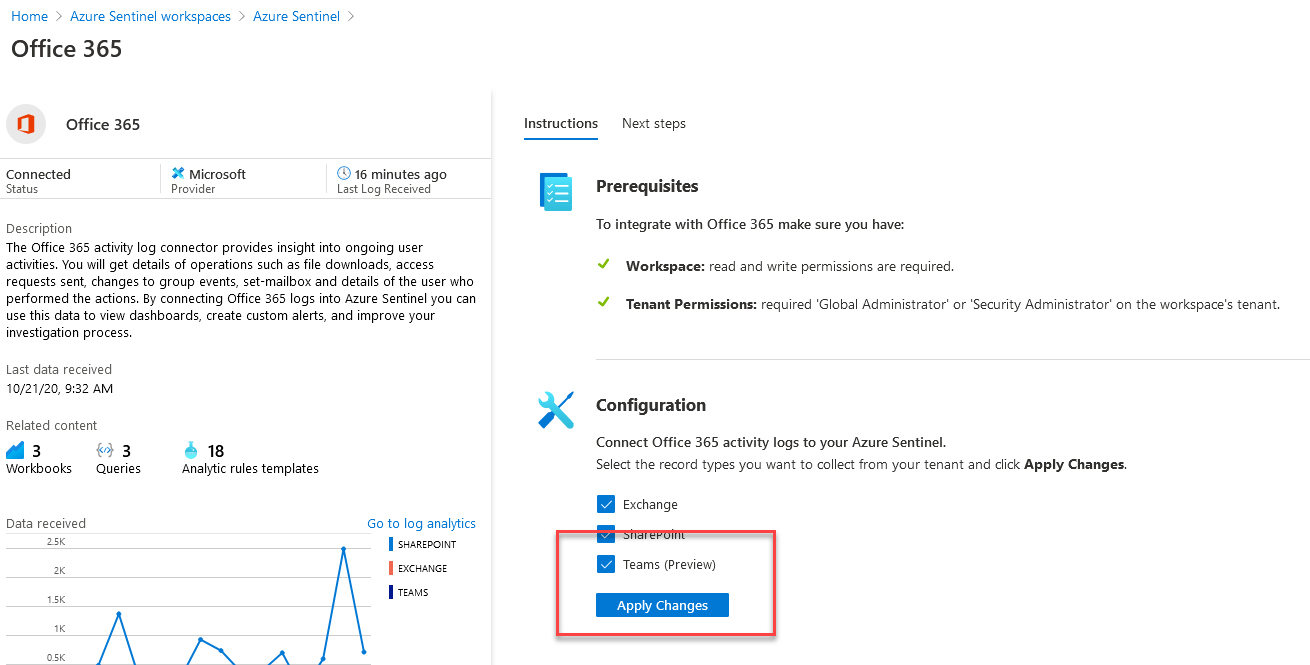Click the peak point on data received chart
The width and height of the screenshot is (1310, 665).
(x=343, y=548)
